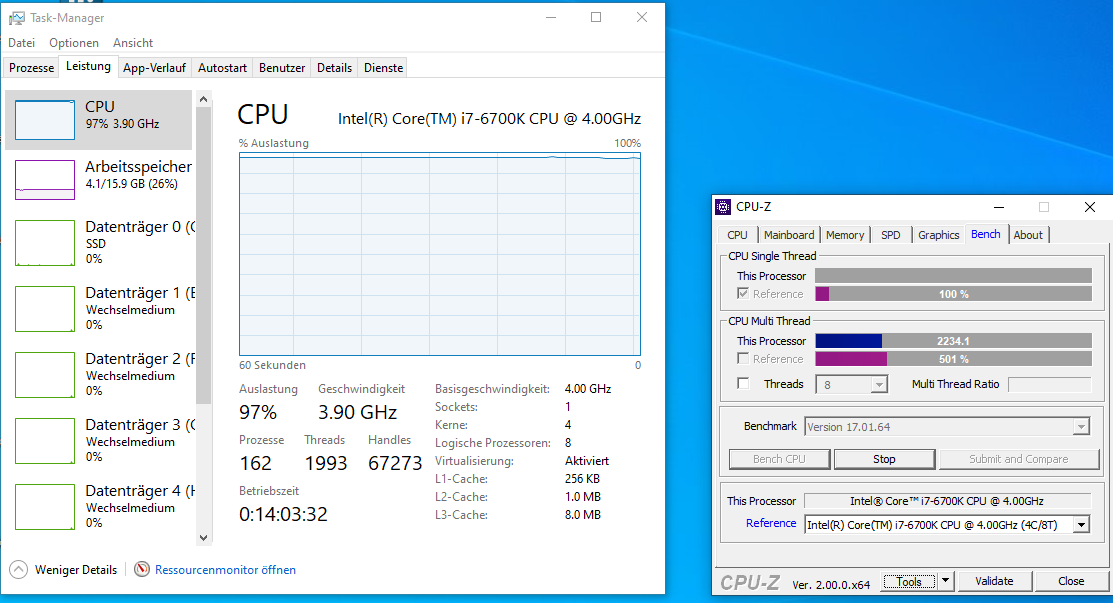Open Ressourcenmonitor öffnen link

225,570
